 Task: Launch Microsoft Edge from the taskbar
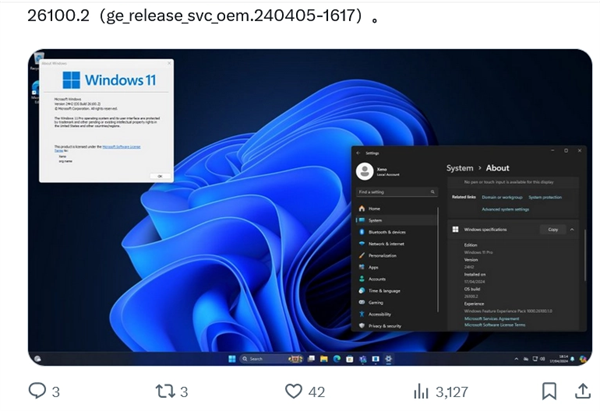click(337, 359)
